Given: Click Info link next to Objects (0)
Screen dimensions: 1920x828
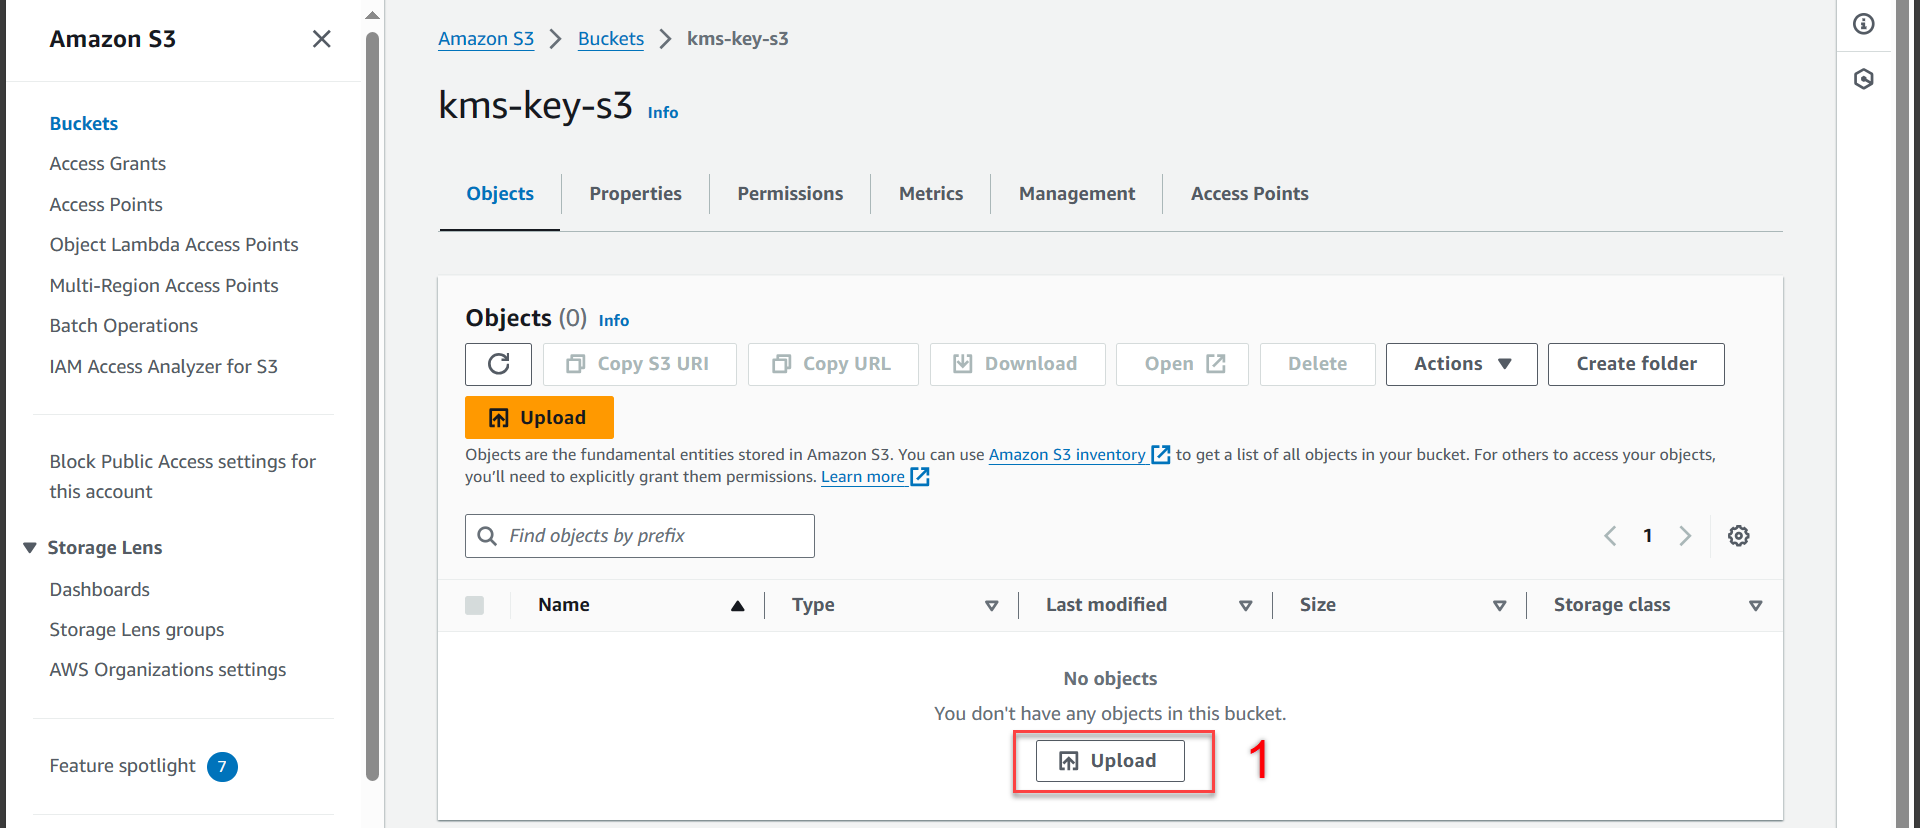Looking at the screenshot, I should 614,321.
